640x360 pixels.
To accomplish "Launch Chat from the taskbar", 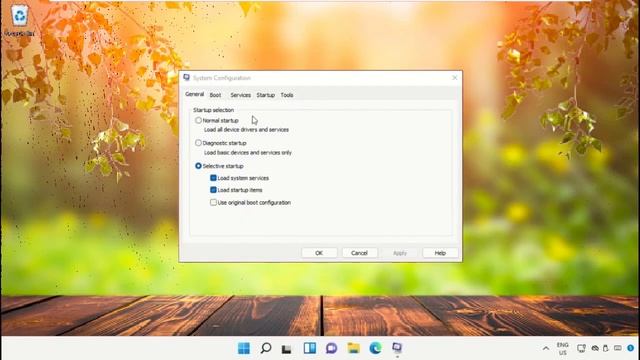I will pyautogui.click(x=331, y=348).
